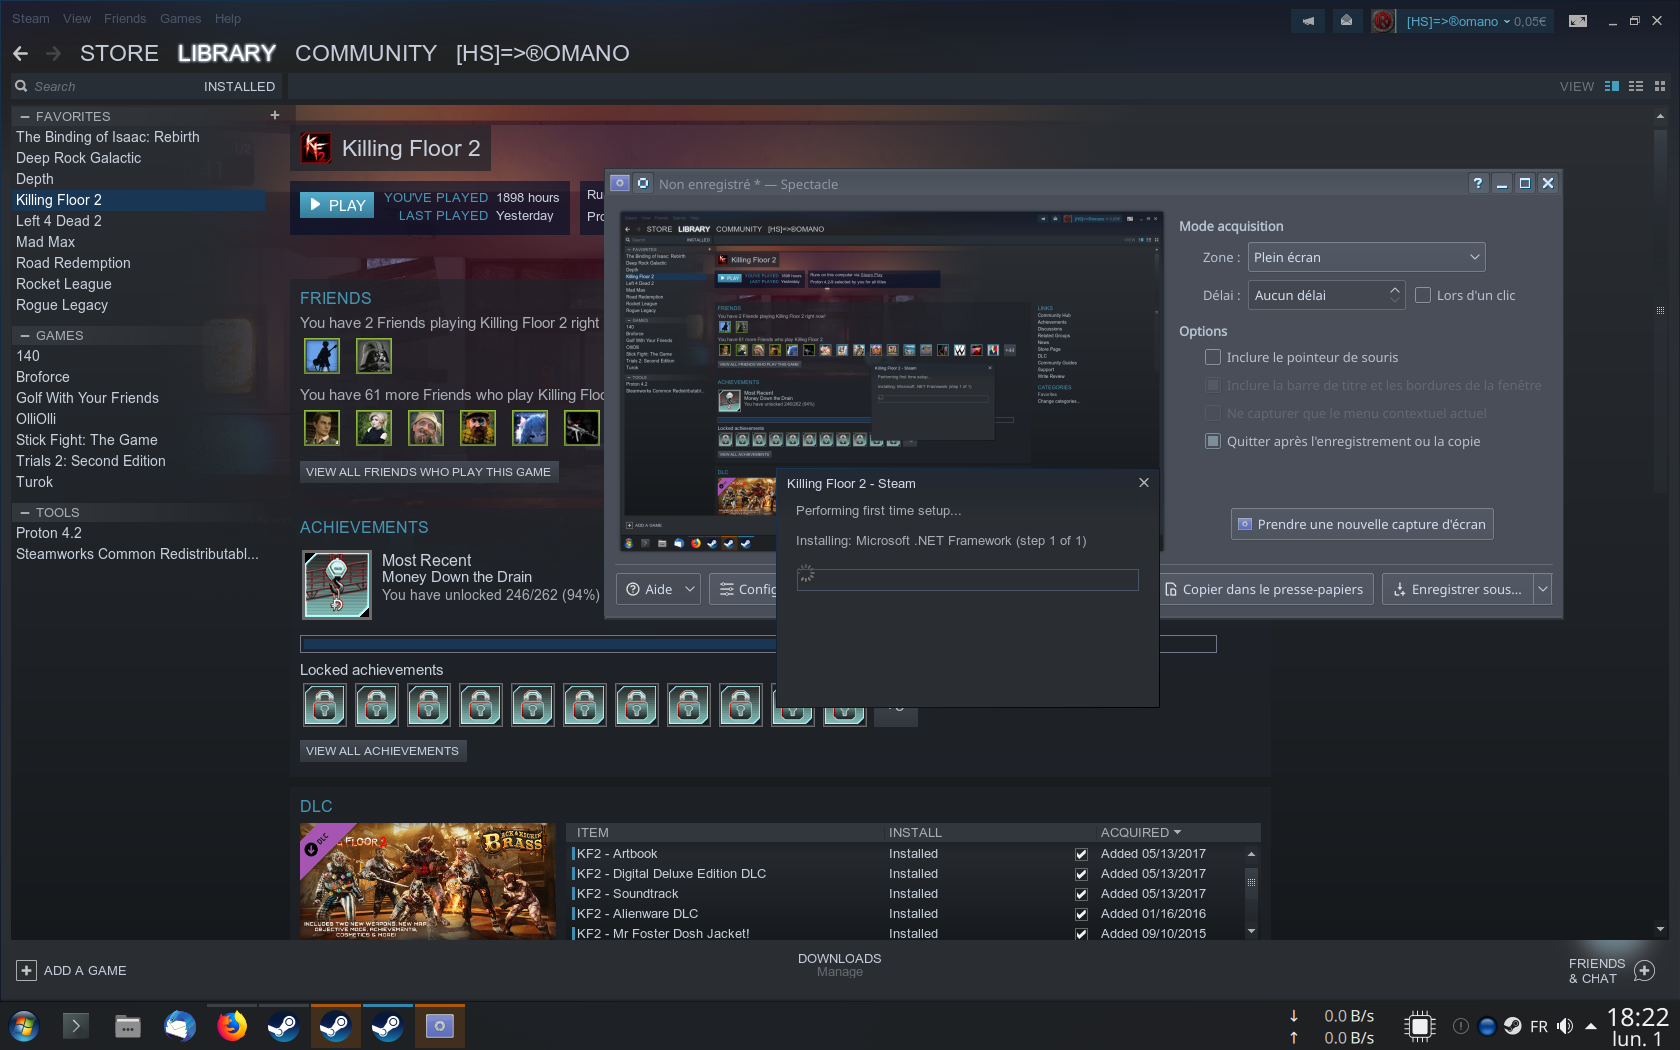1680x1050 pixels.
Task: Collapse the TOOLS category
Action: click(x=25, y=512)
